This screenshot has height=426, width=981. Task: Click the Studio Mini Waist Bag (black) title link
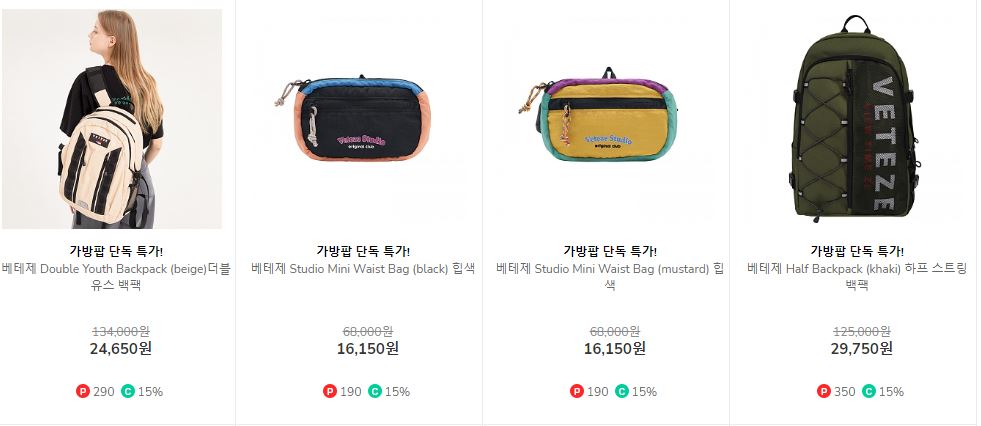363,269
